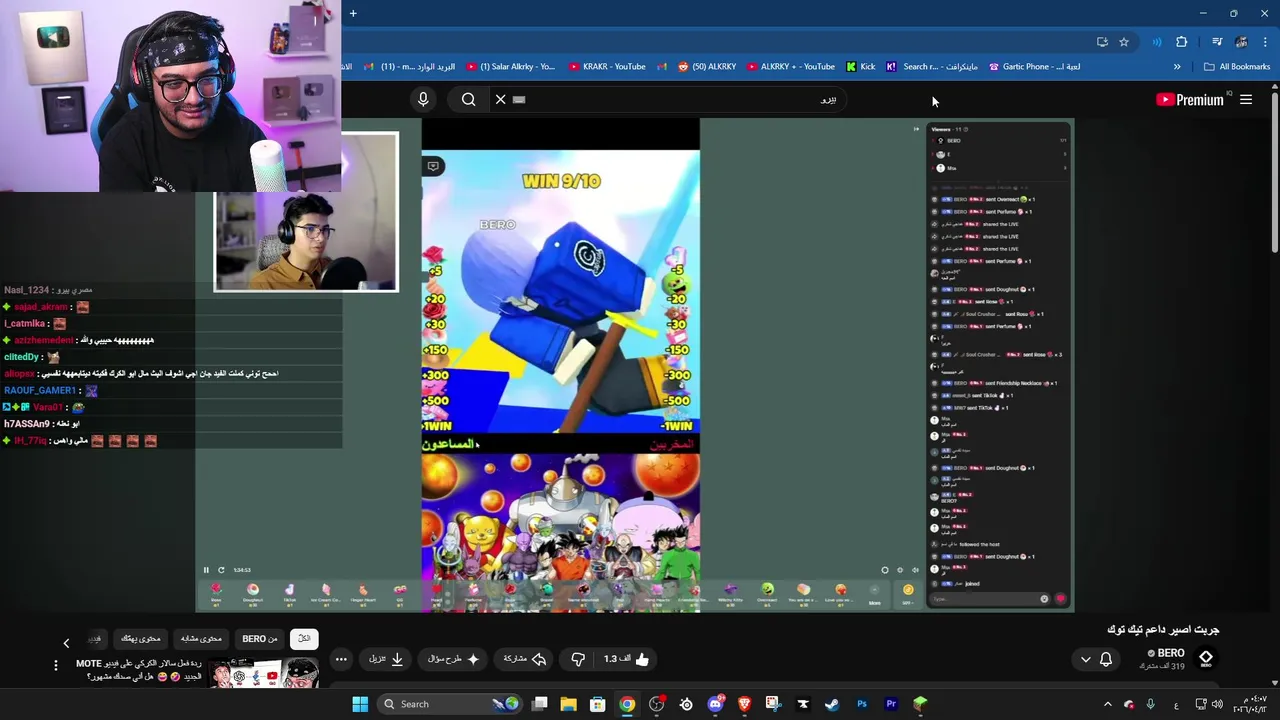Open the three-dot more actions button
This screenshot has height=720, width=1280.
coord(341,659)
